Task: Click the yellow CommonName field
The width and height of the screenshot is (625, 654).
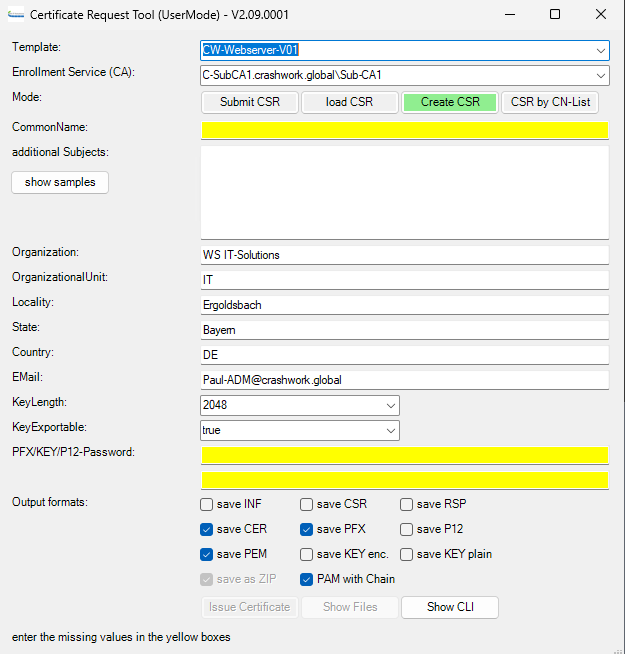Action: [x=405, y=130]
